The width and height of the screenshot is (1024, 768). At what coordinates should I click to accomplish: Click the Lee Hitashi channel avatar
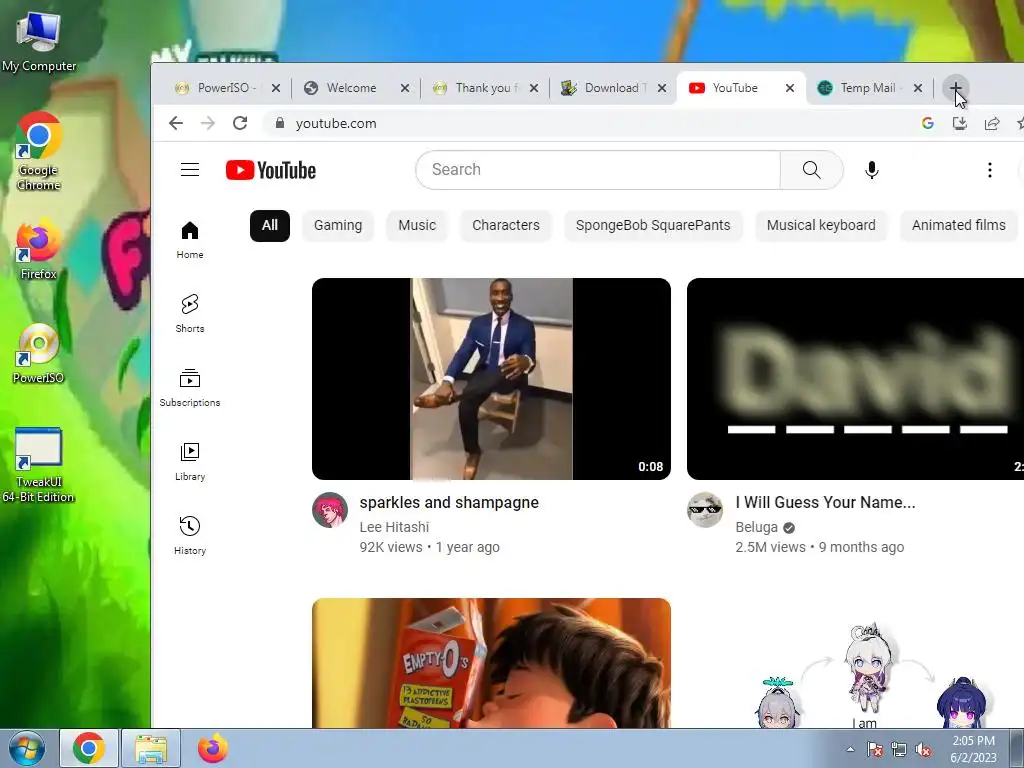click(330, 510)
